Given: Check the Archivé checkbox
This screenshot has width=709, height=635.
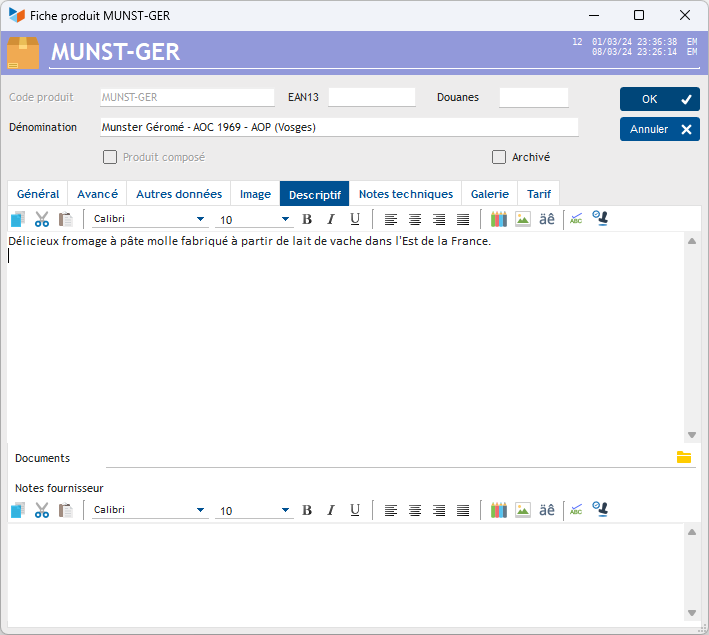Looking at the screenshot, I should tap(499, 157).
